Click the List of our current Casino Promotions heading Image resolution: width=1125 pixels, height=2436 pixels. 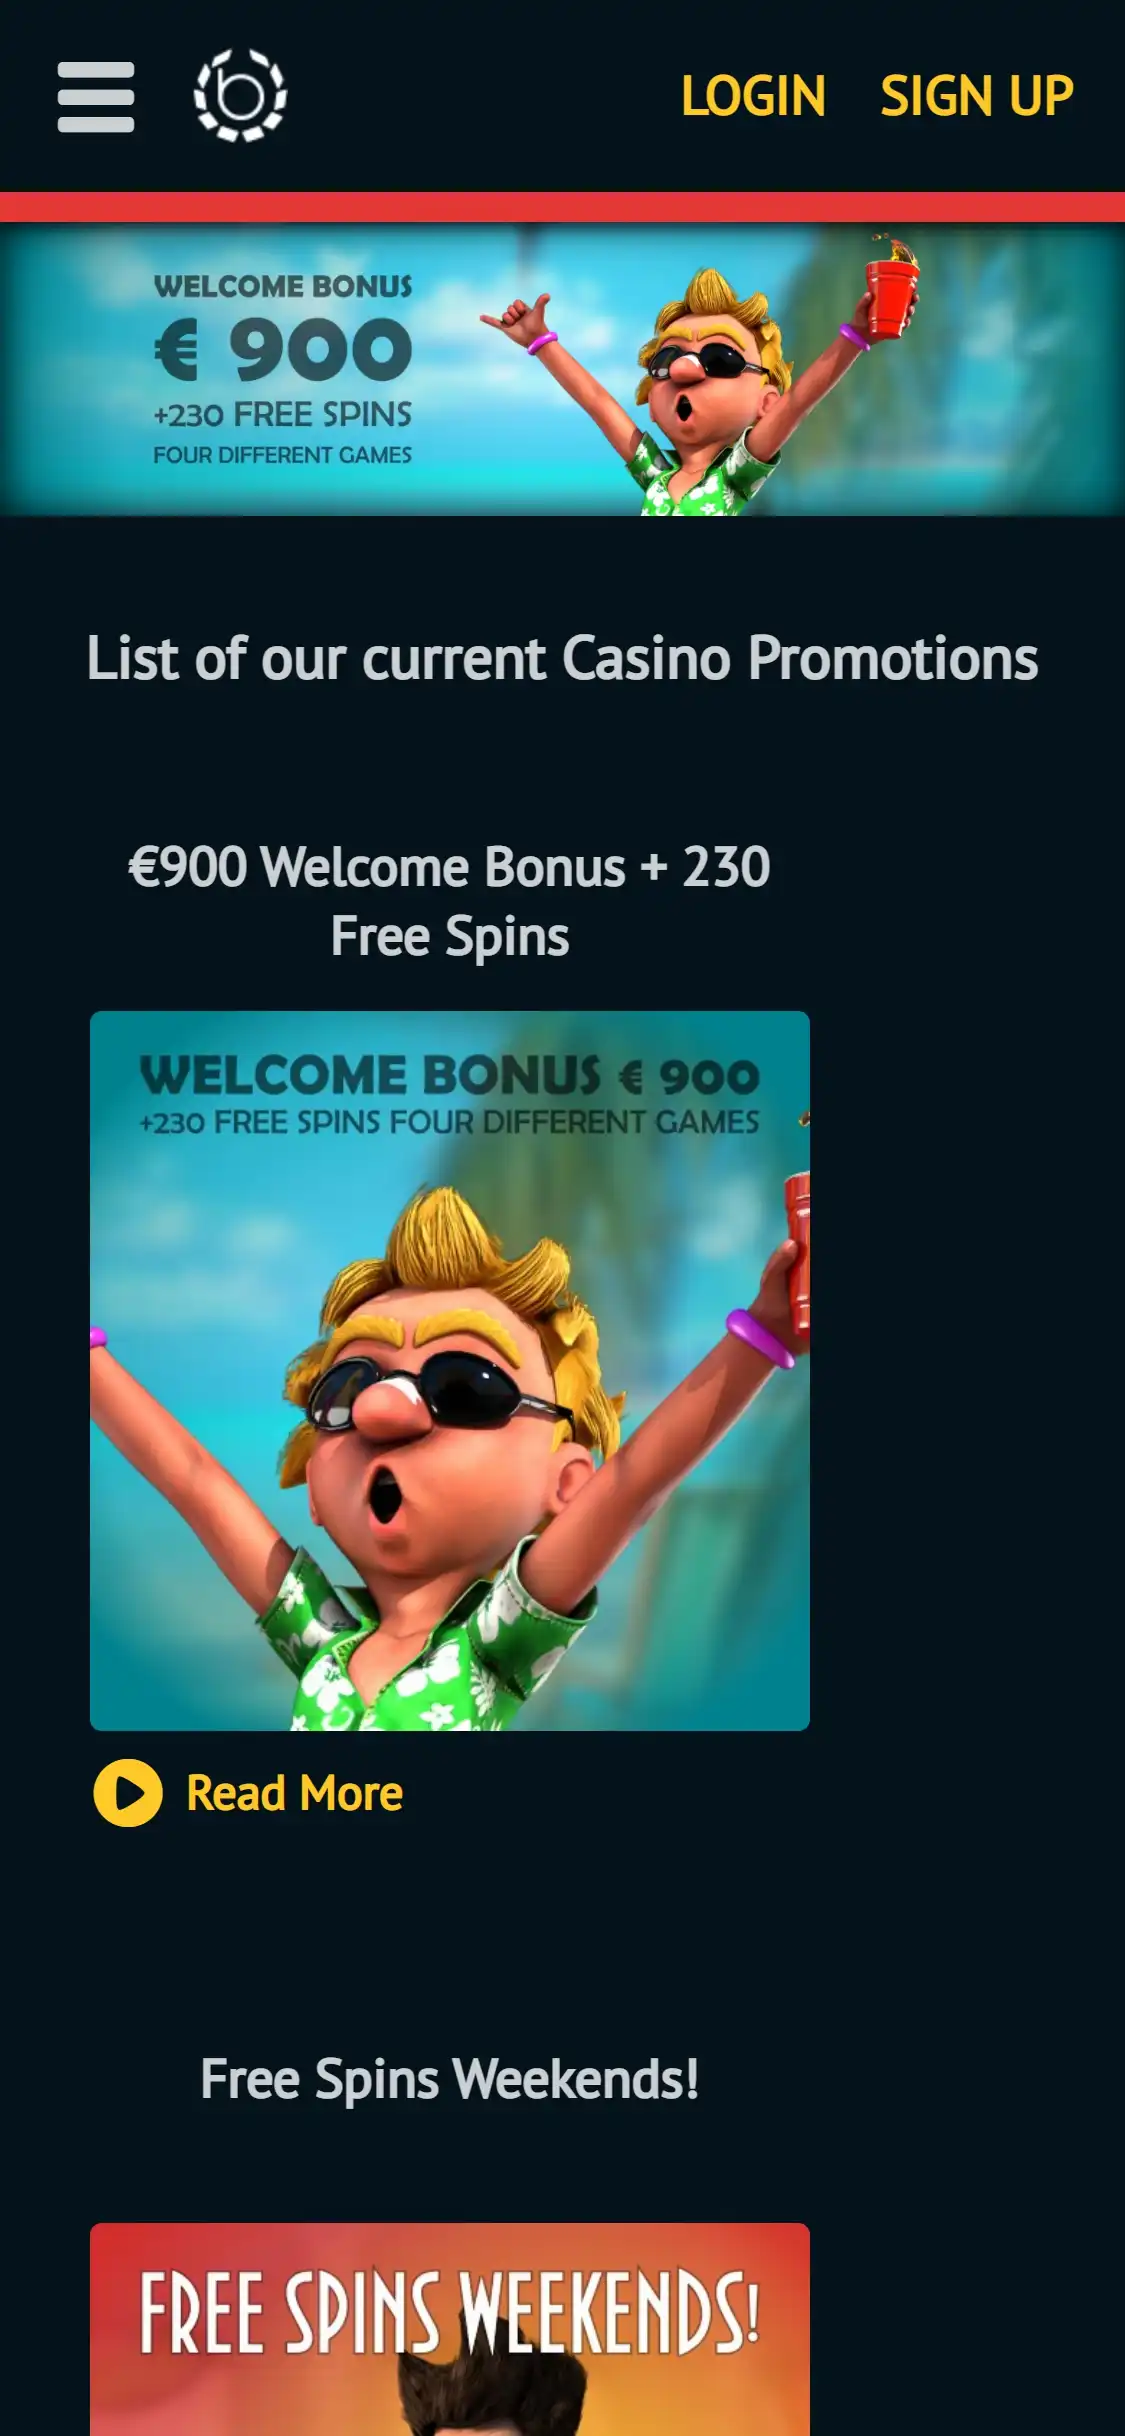click(562, 658)
